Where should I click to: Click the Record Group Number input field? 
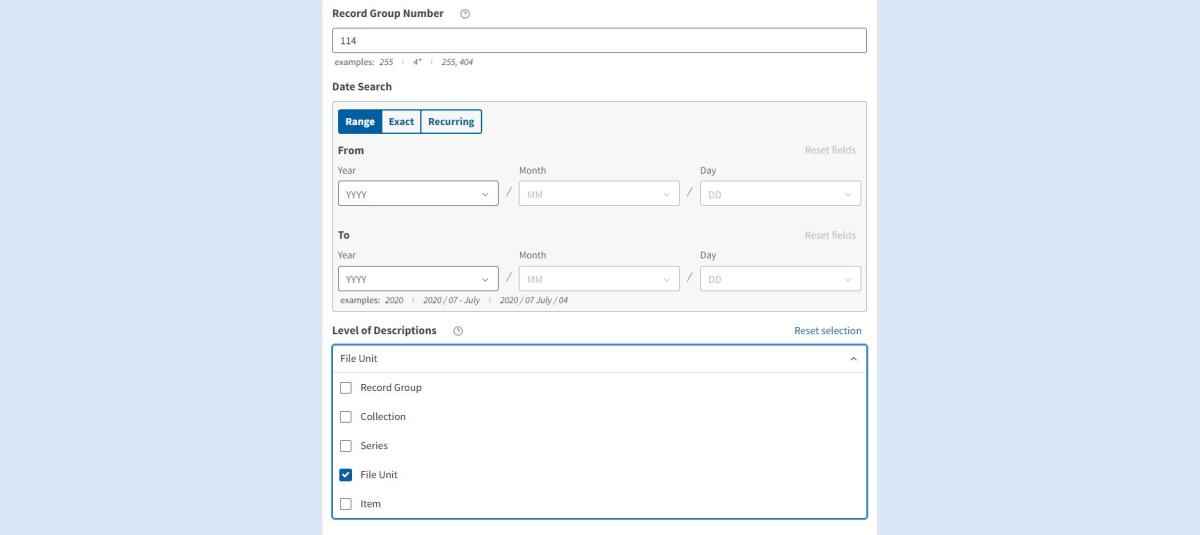pyautogui.click(x=598, y=41)
